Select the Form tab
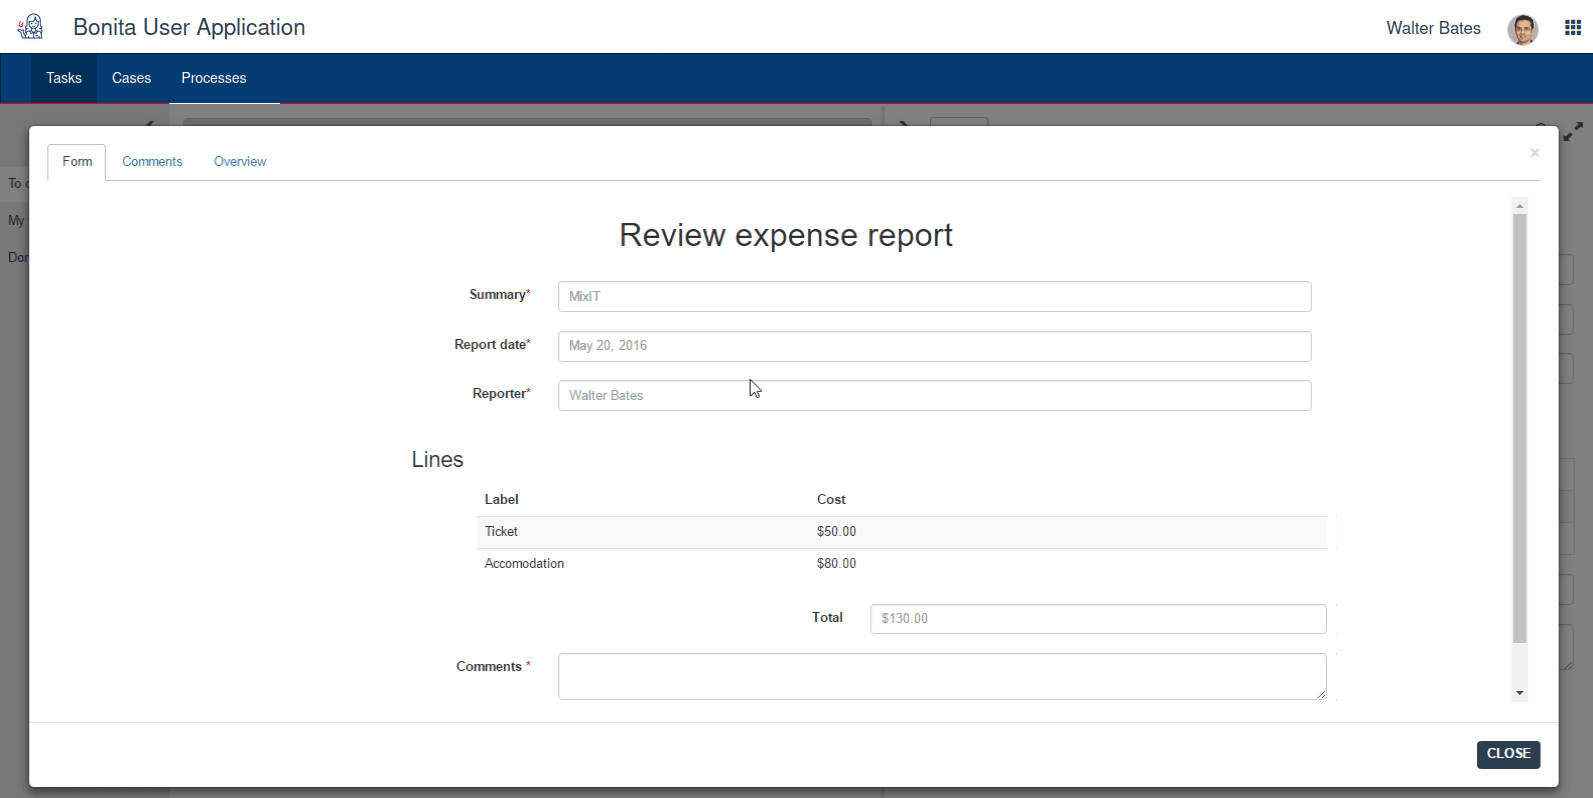Viewport: 1593px width, 798px height. pyautogui.click(x=77, y=162)
